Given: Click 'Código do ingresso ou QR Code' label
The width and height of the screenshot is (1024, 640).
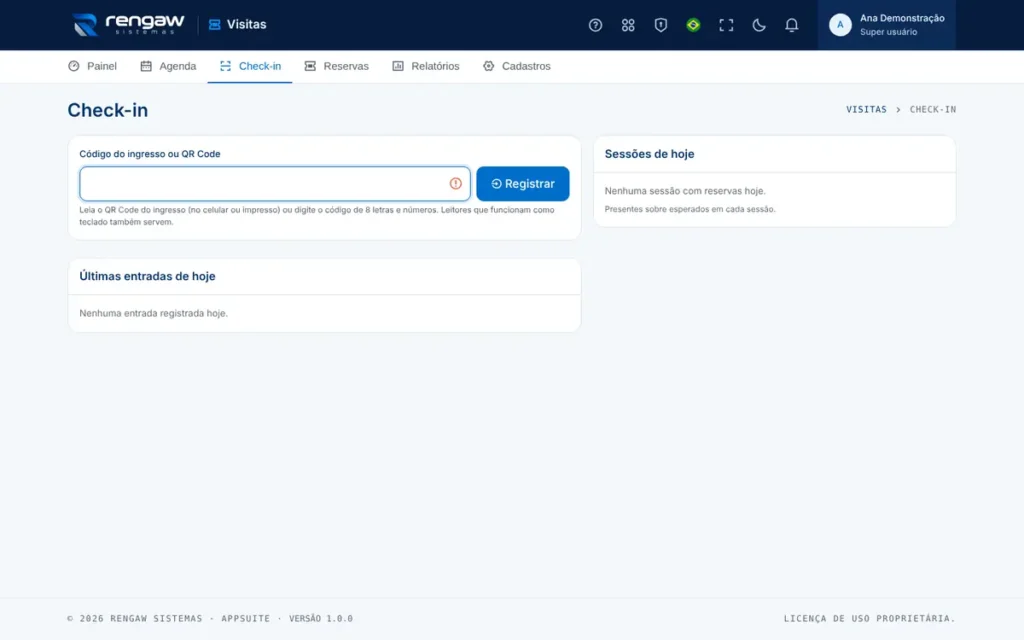Looking at the screenshot, I should click(x=150, y=154).
